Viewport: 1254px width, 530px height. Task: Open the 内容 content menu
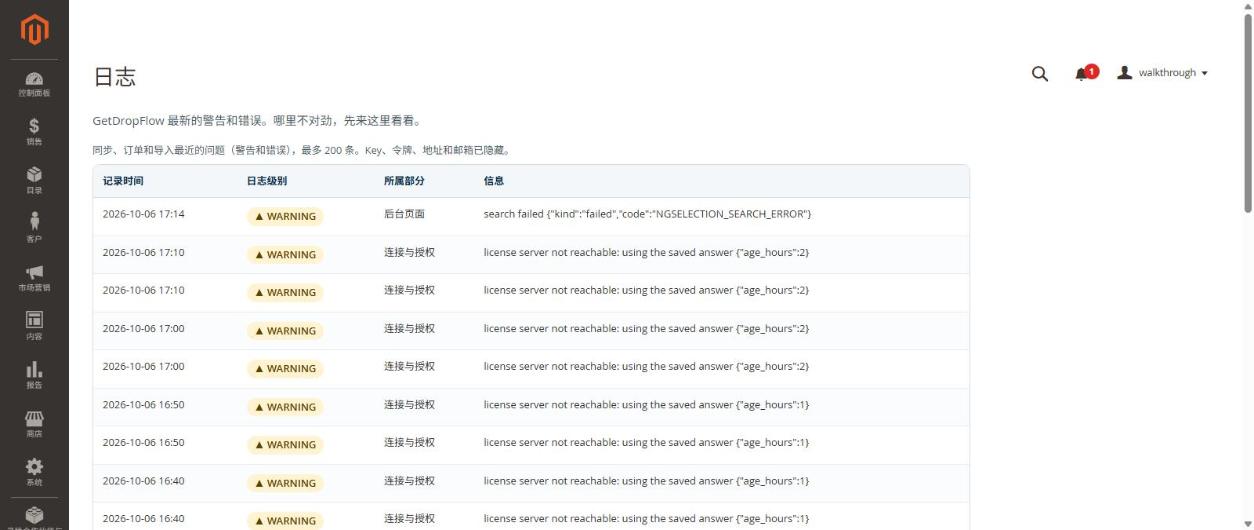(34, 326)
